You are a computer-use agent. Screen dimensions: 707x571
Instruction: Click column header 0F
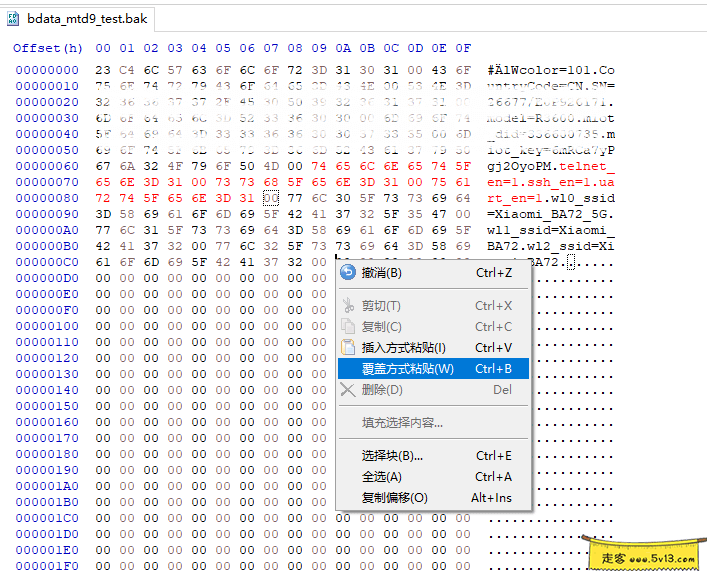point(463,48)
